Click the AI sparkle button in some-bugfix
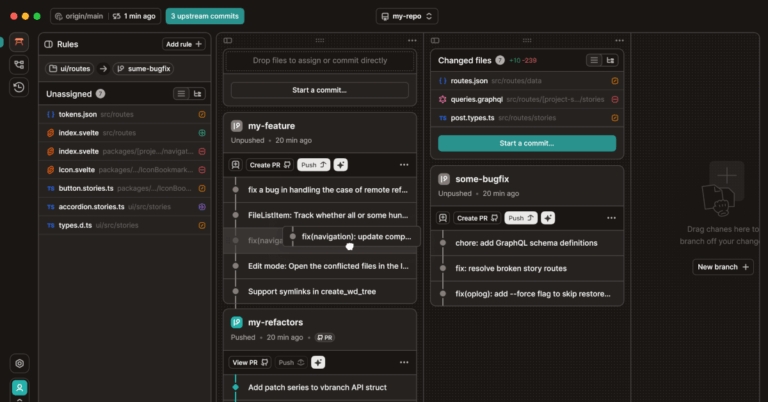The image size is (768, 402). (x=548, y=218)
